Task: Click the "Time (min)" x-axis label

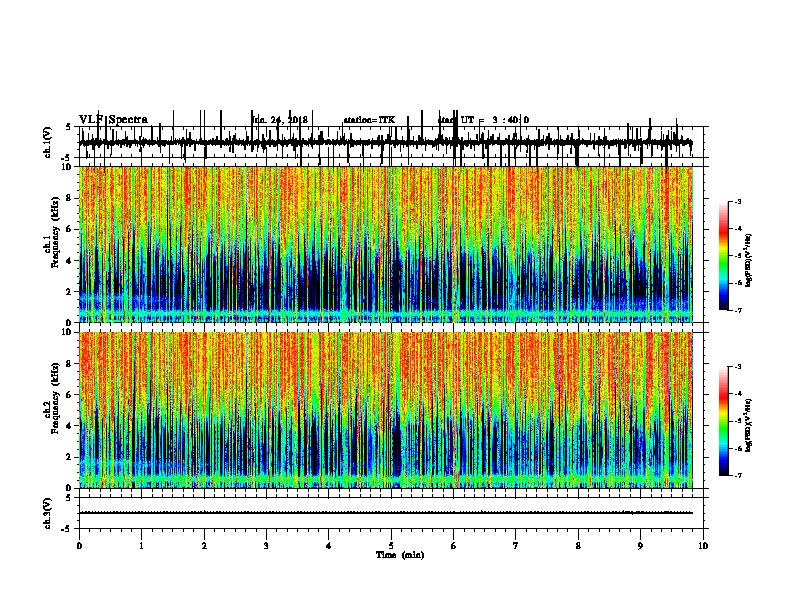Action: [400, 555]
